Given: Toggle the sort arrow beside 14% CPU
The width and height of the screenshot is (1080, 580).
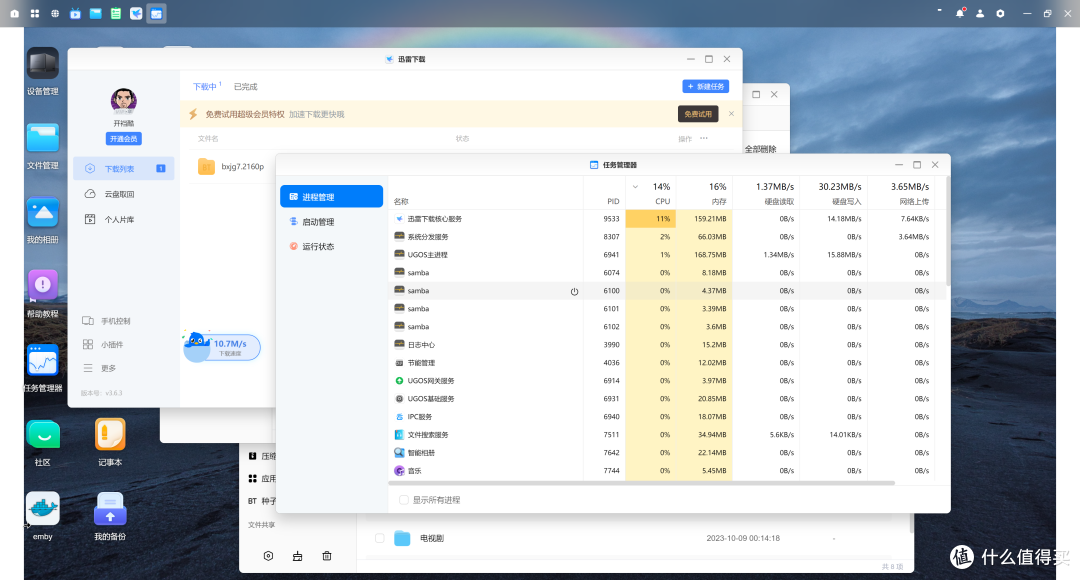Looking at the screenshot, I should click(x=635, y=187).
